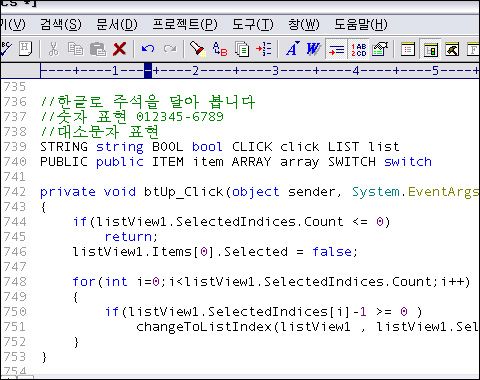
Task: Open the 도구(T) tools menu
Action: coord(253,24)
